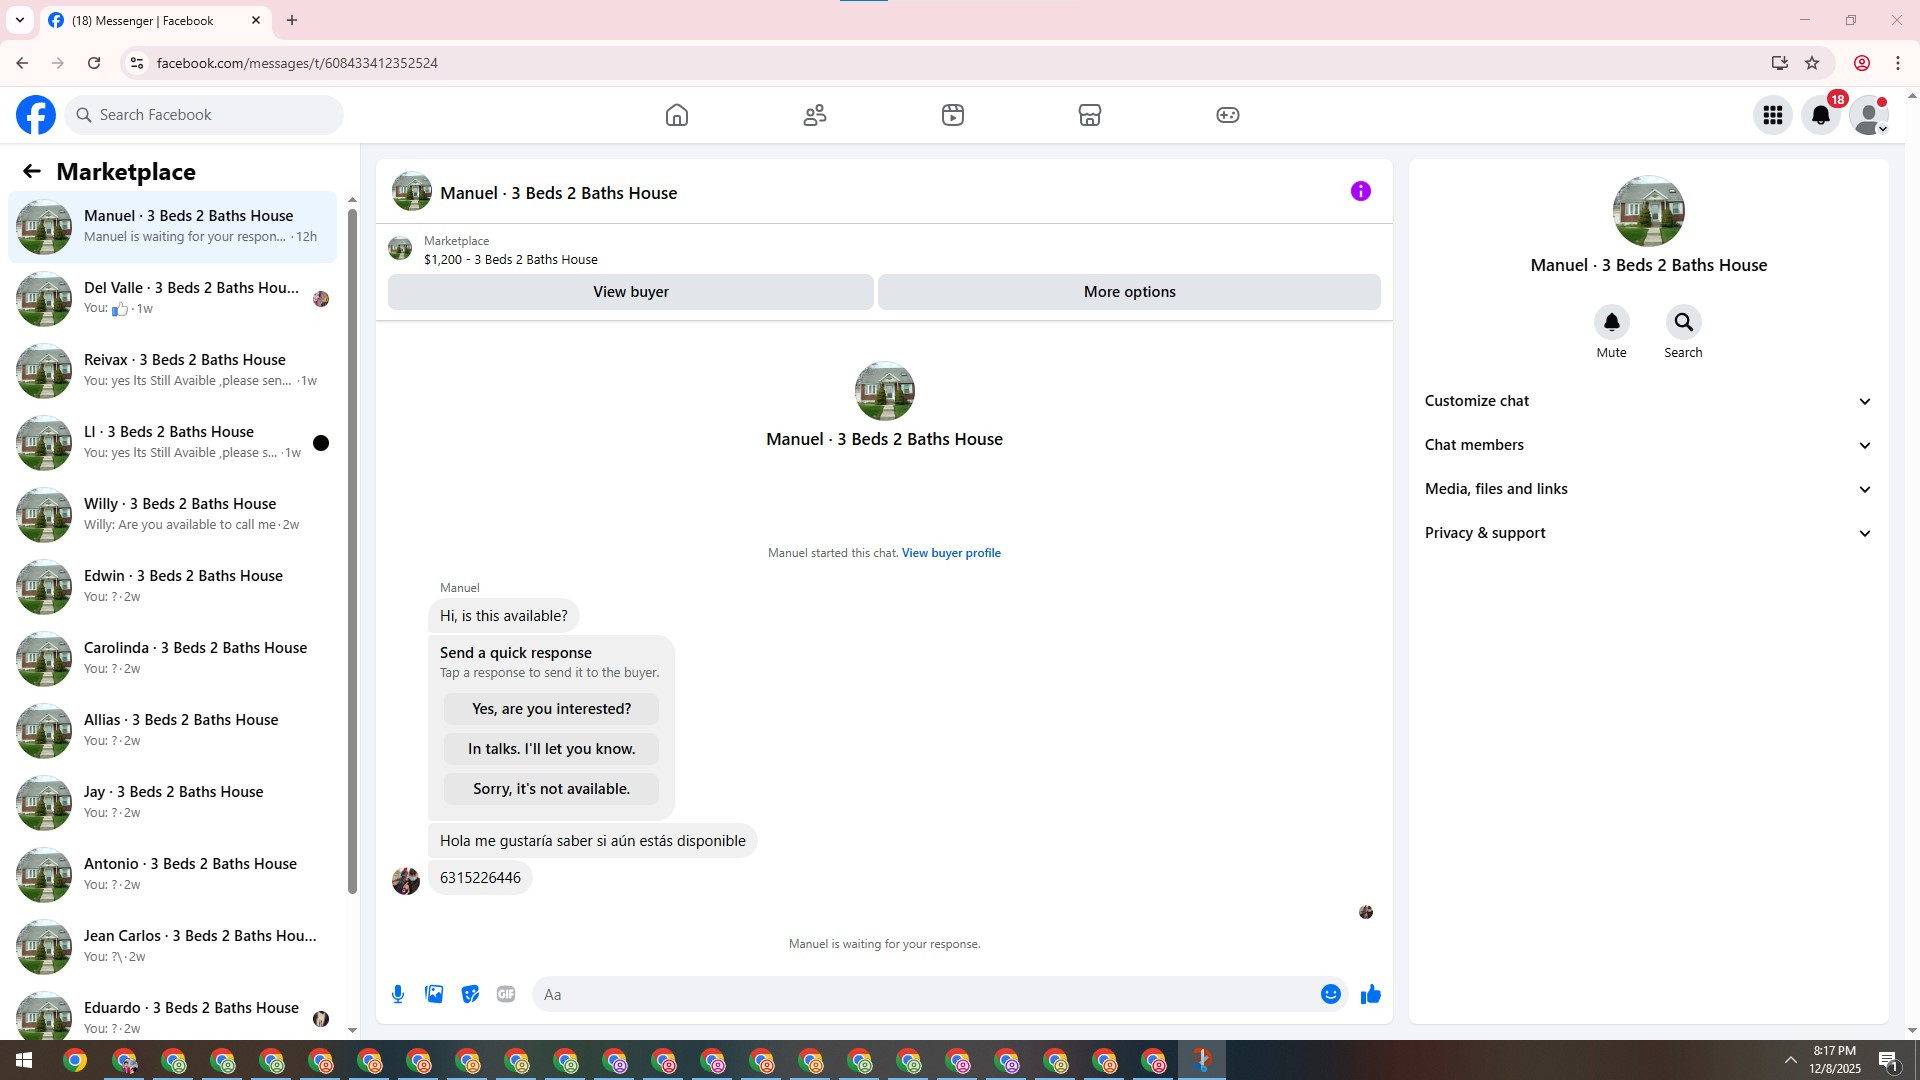This screenshot has width=1920, height=1080.
Task: Open the View buyer profile link
Action: pos(951,553)
